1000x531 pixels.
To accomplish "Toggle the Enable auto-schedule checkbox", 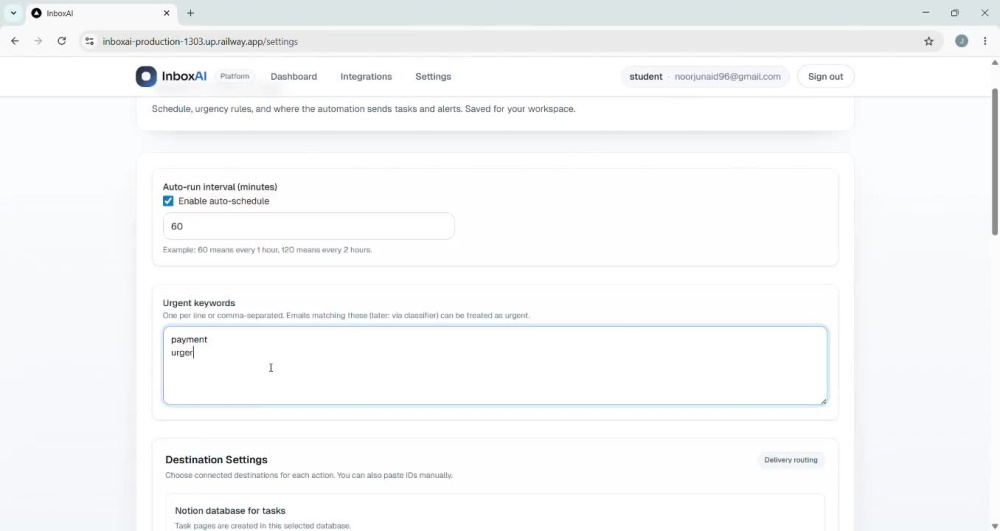I will pos(168,201).
